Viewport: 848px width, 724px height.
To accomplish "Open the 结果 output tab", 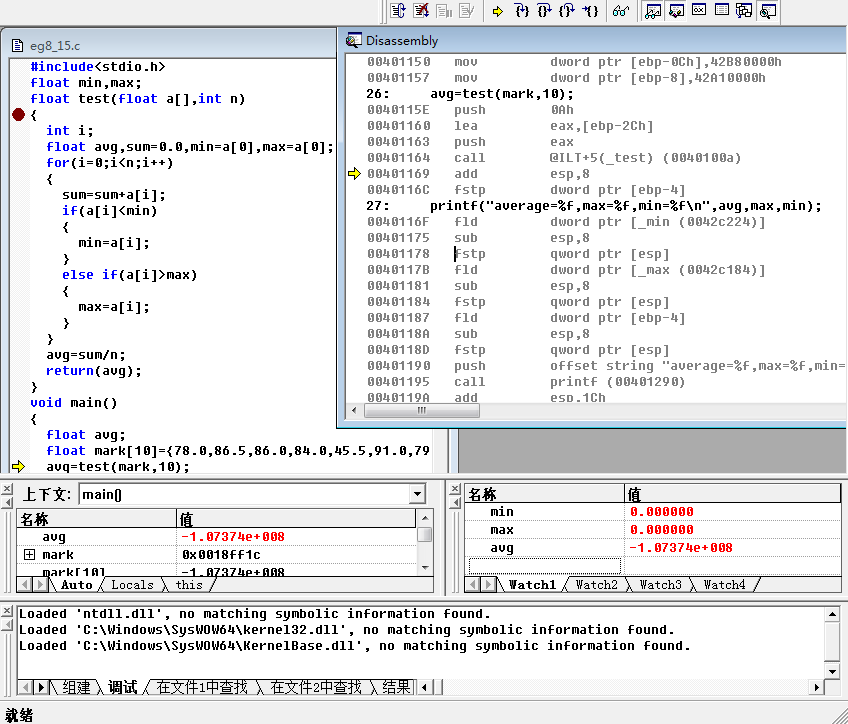I will [x=395, y=687].
